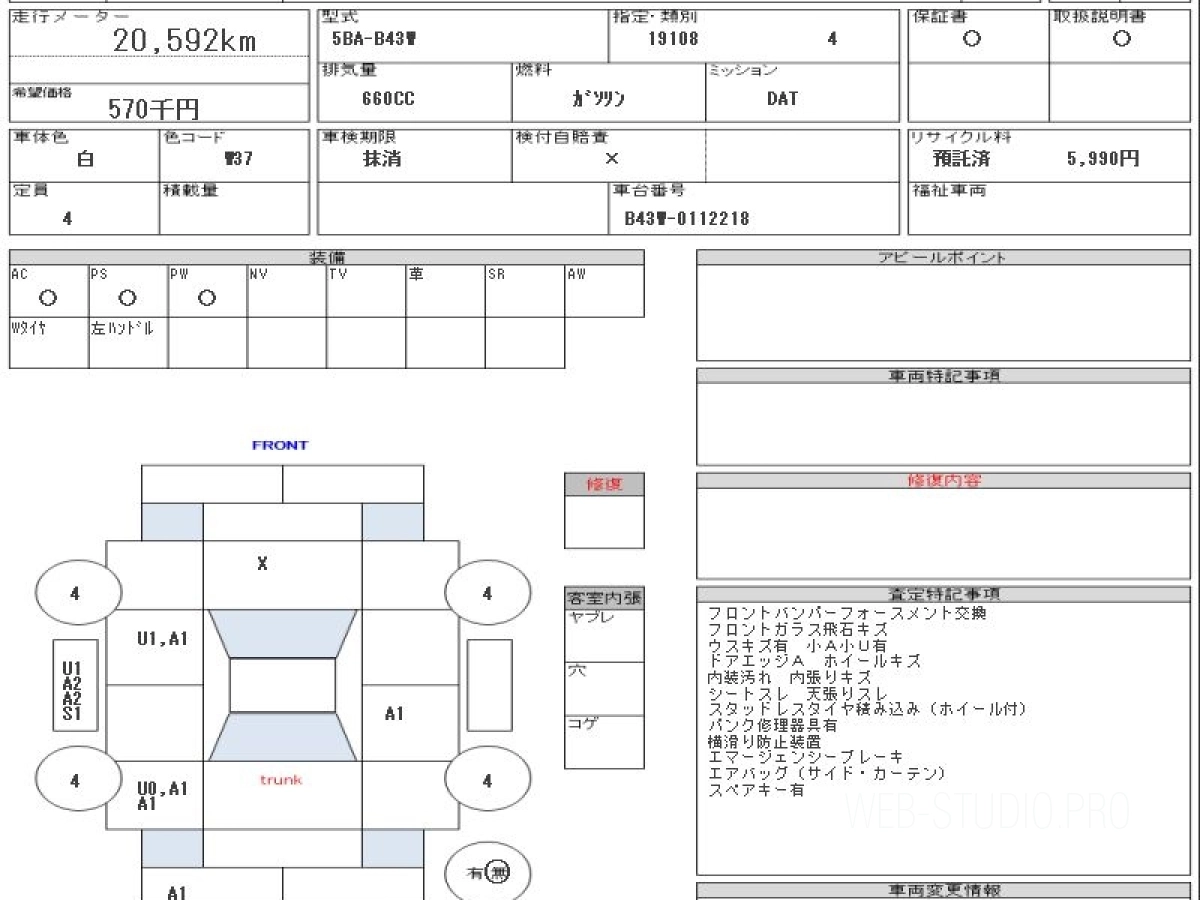Click engine displacement 660CC
This screenshot has height=900, width=1200.
click(x=388, y=99)
